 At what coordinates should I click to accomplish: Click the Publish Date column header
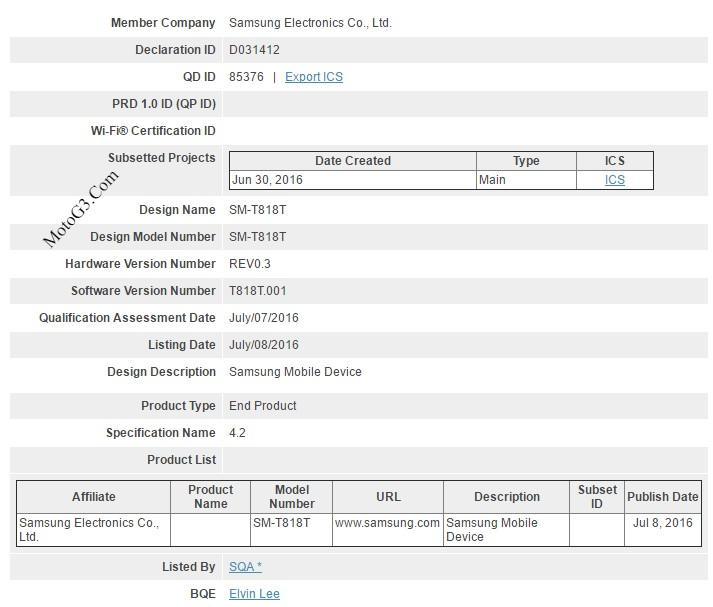click(663, 497)
